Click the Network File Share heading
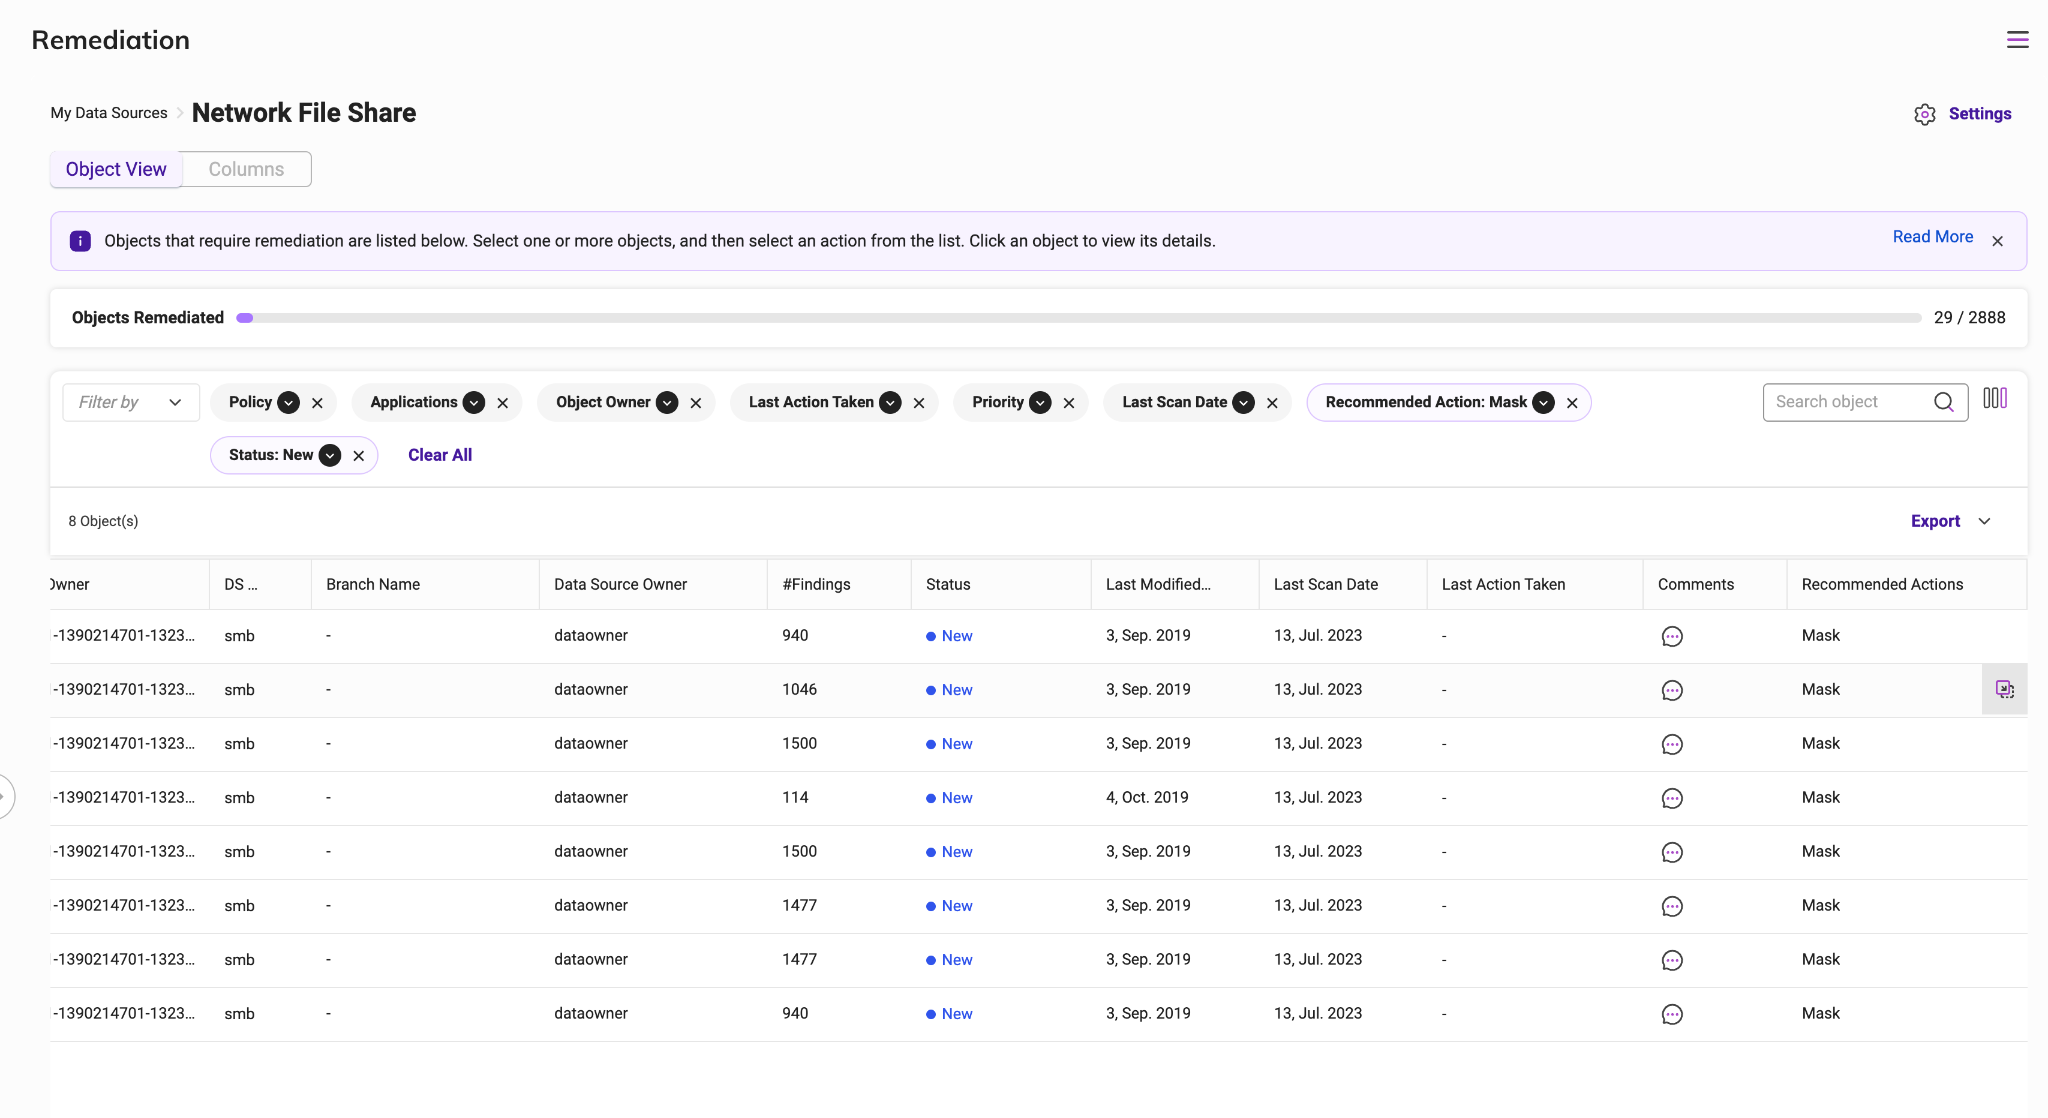Screen dimensions: 2048x1118 coord(304,113)
